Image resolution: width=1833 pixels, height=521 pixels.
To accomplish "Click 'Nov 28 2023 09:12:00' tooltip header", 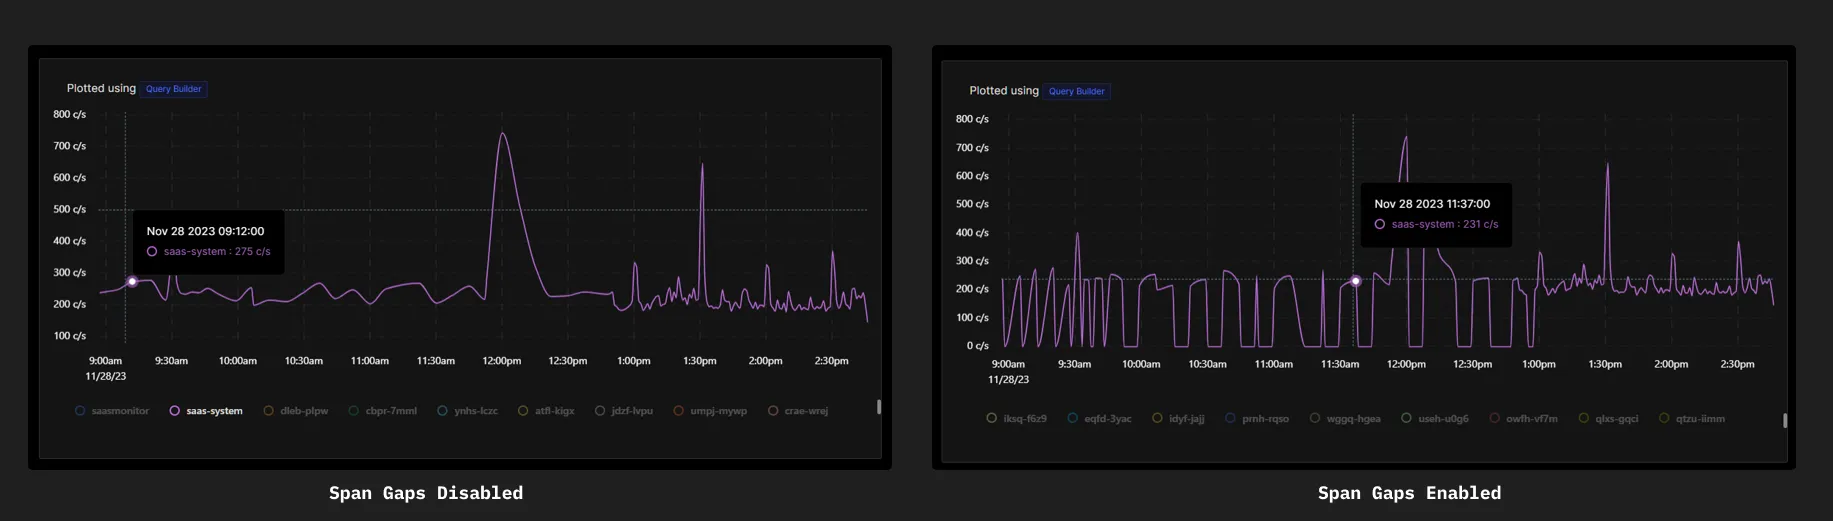I will (206, 231).
